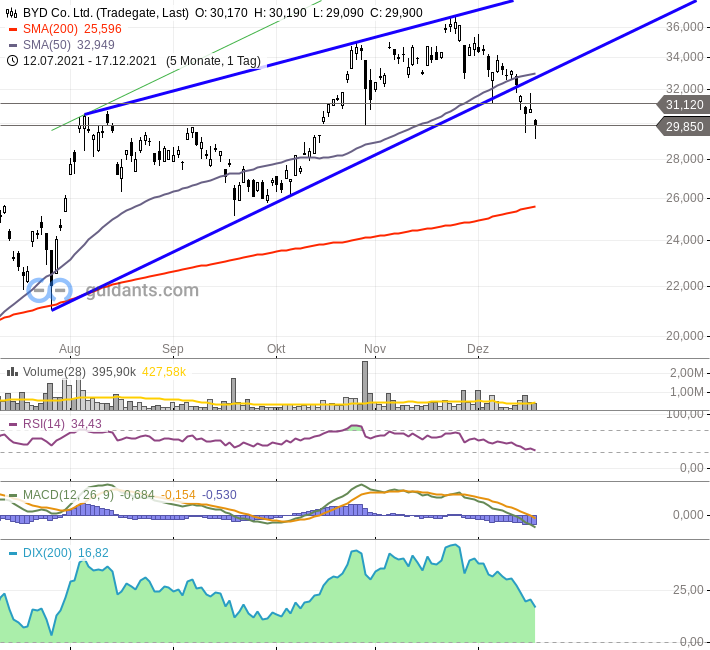Screen dimensions: 710x650
Task: Click the SMA(50) indicator label
Action: pos(47,45)
